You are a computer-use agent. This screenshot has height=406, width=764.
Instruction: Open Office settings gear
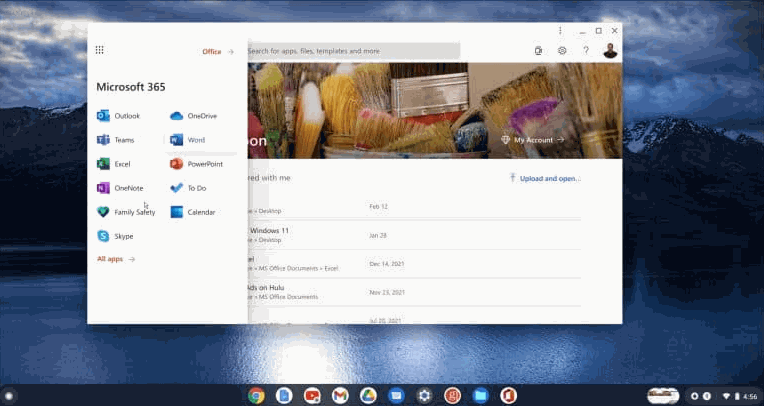point(562,51)
